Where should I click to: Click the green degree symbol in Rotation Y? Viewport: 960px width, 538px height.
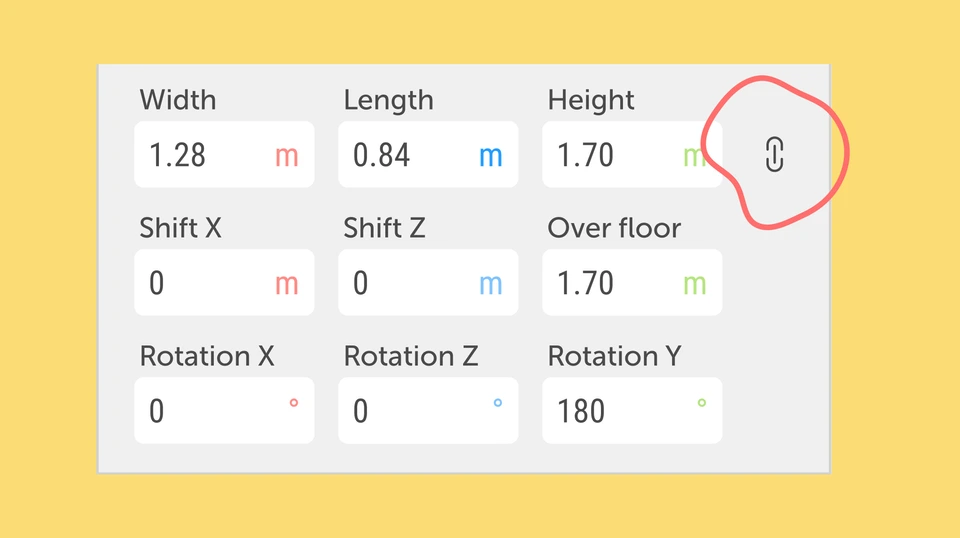click(x=702, y=403)
